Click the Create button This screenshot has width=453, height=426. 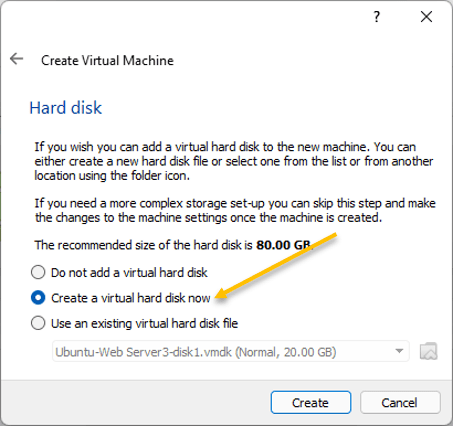click(311, 402)
